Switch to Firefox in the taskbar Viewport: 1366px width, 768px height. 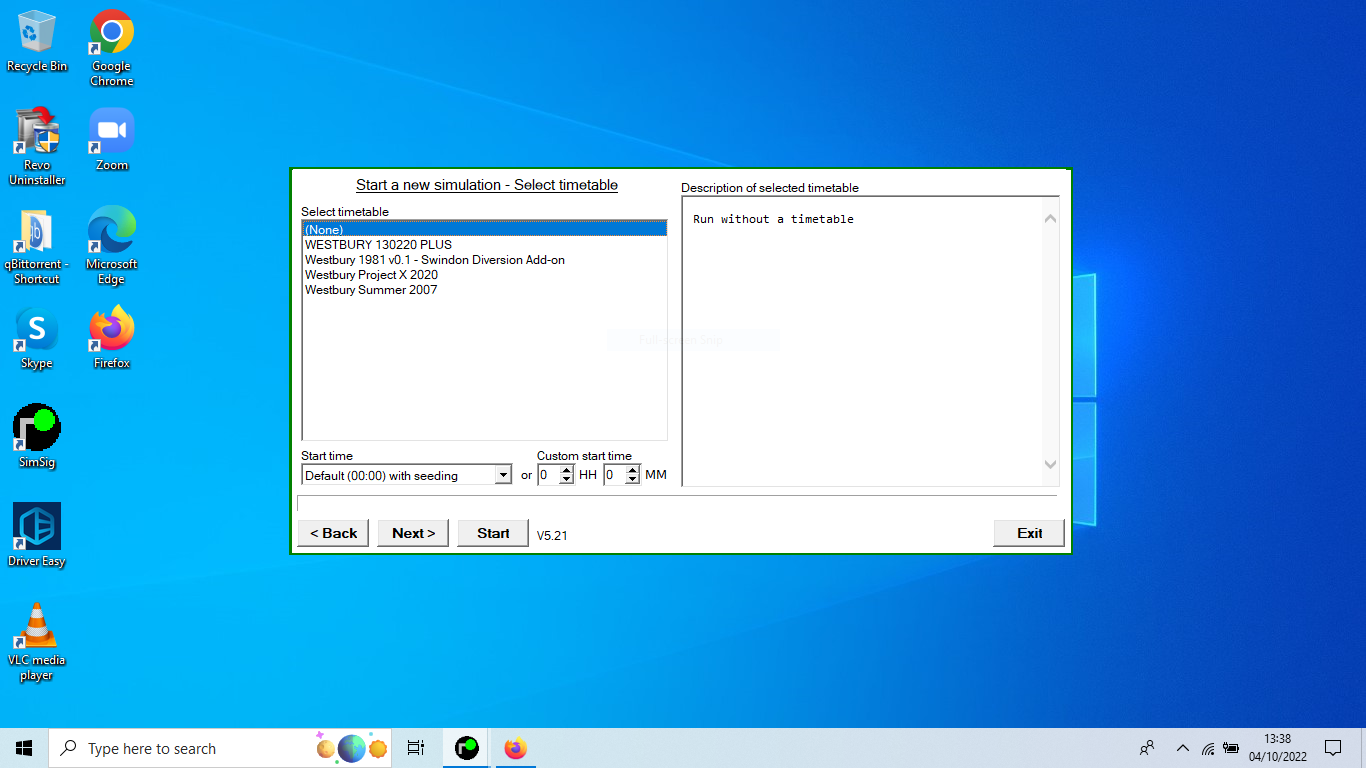point(515,748)
